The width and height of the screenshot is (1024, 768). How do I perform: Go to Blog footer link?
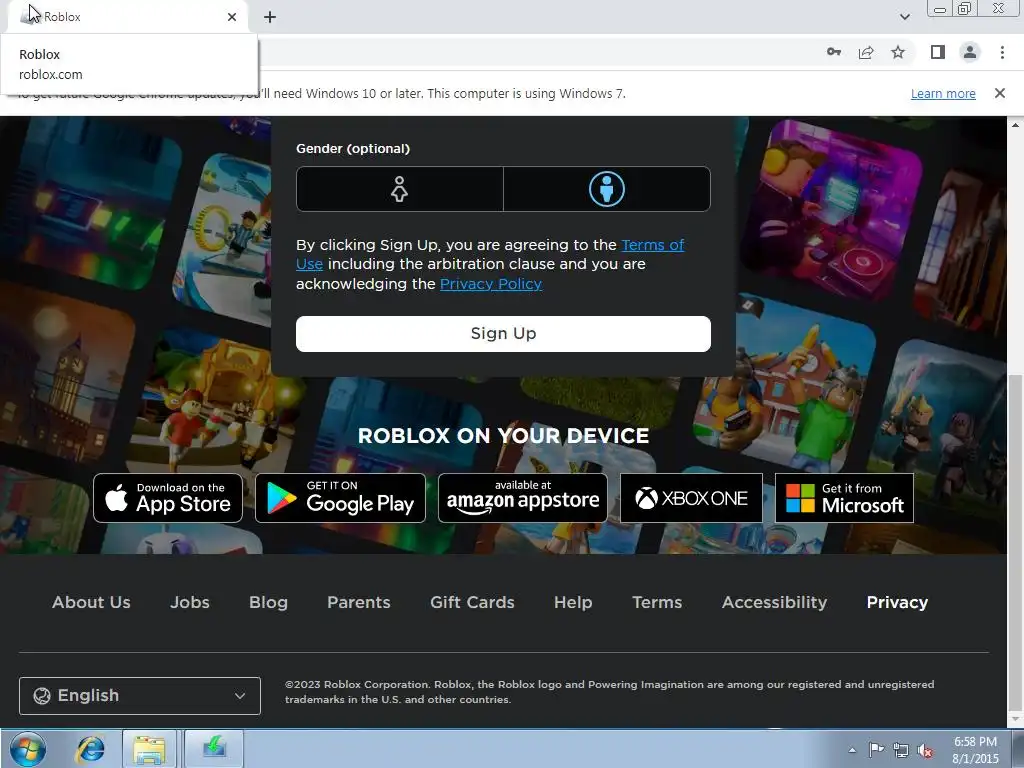268,602
